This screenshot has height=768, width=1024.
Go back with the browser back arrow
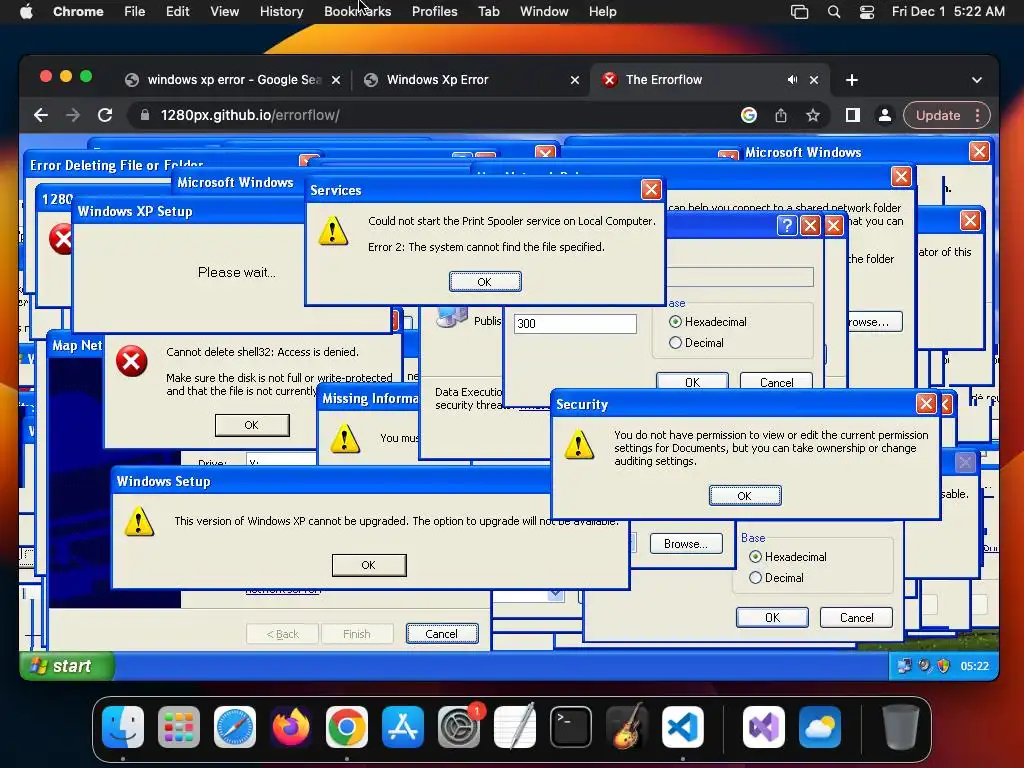(40, 115)
